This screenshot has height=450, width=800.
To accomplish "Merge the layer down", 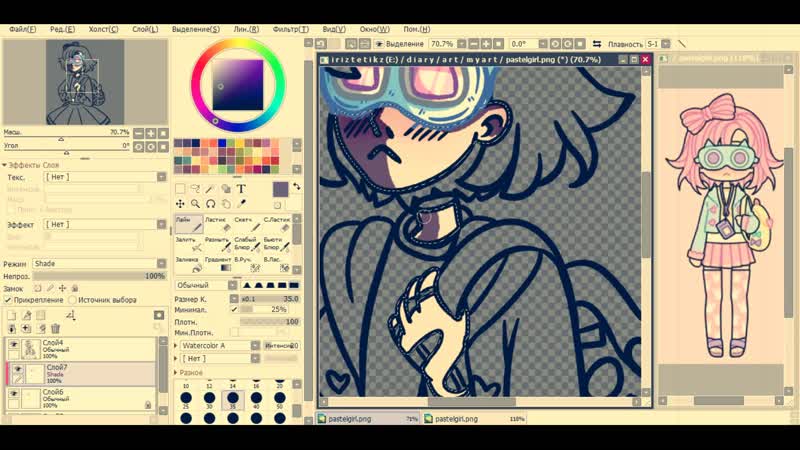I will [12, 329].
